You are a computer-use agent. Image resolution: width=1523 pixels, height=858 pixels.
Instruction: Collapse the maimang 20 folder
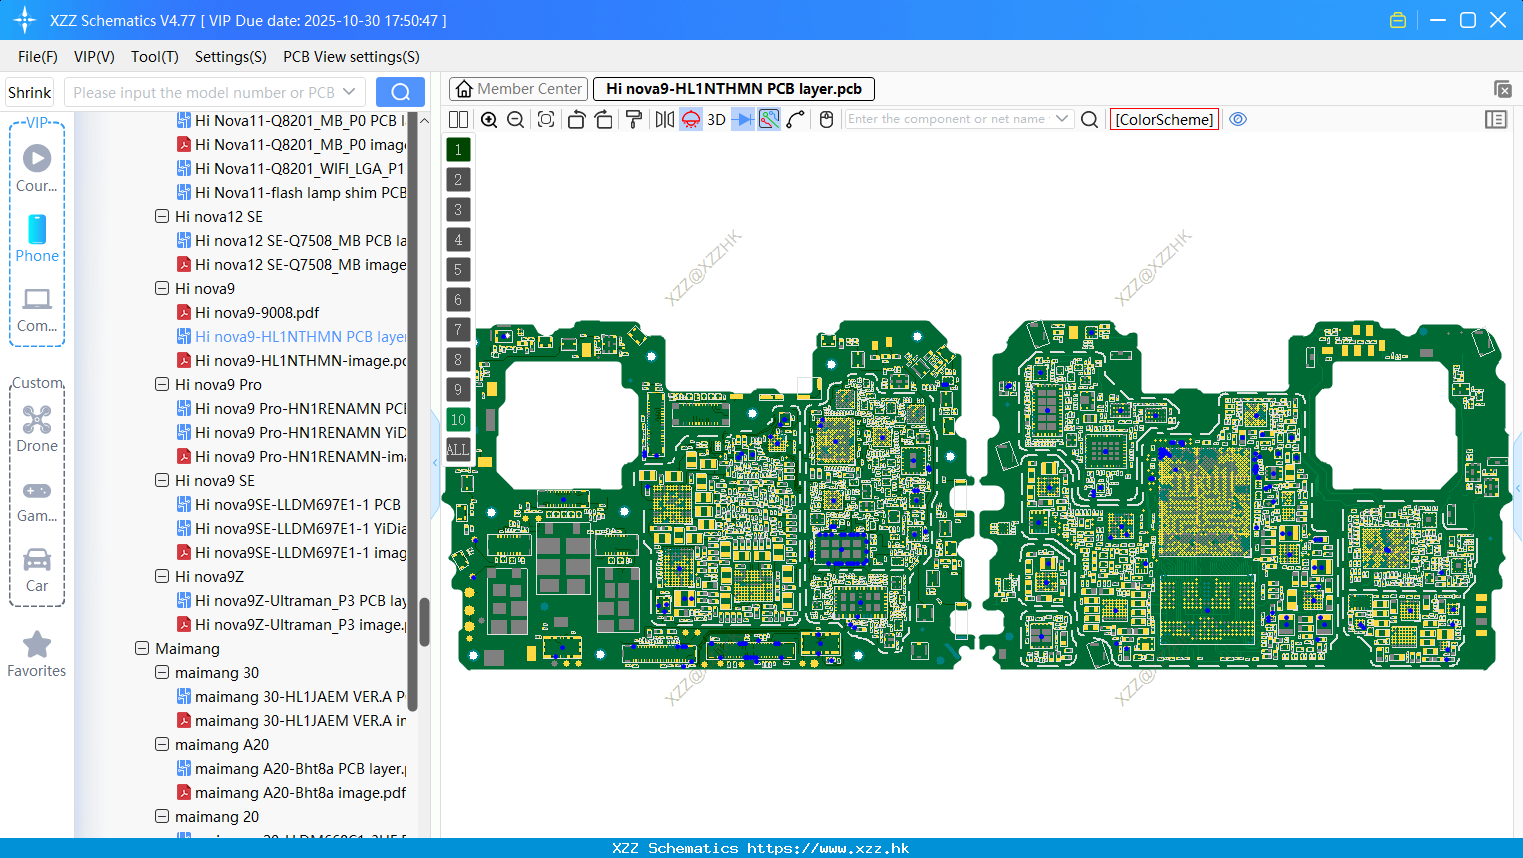pyautogui.click(x=162, y=816)
